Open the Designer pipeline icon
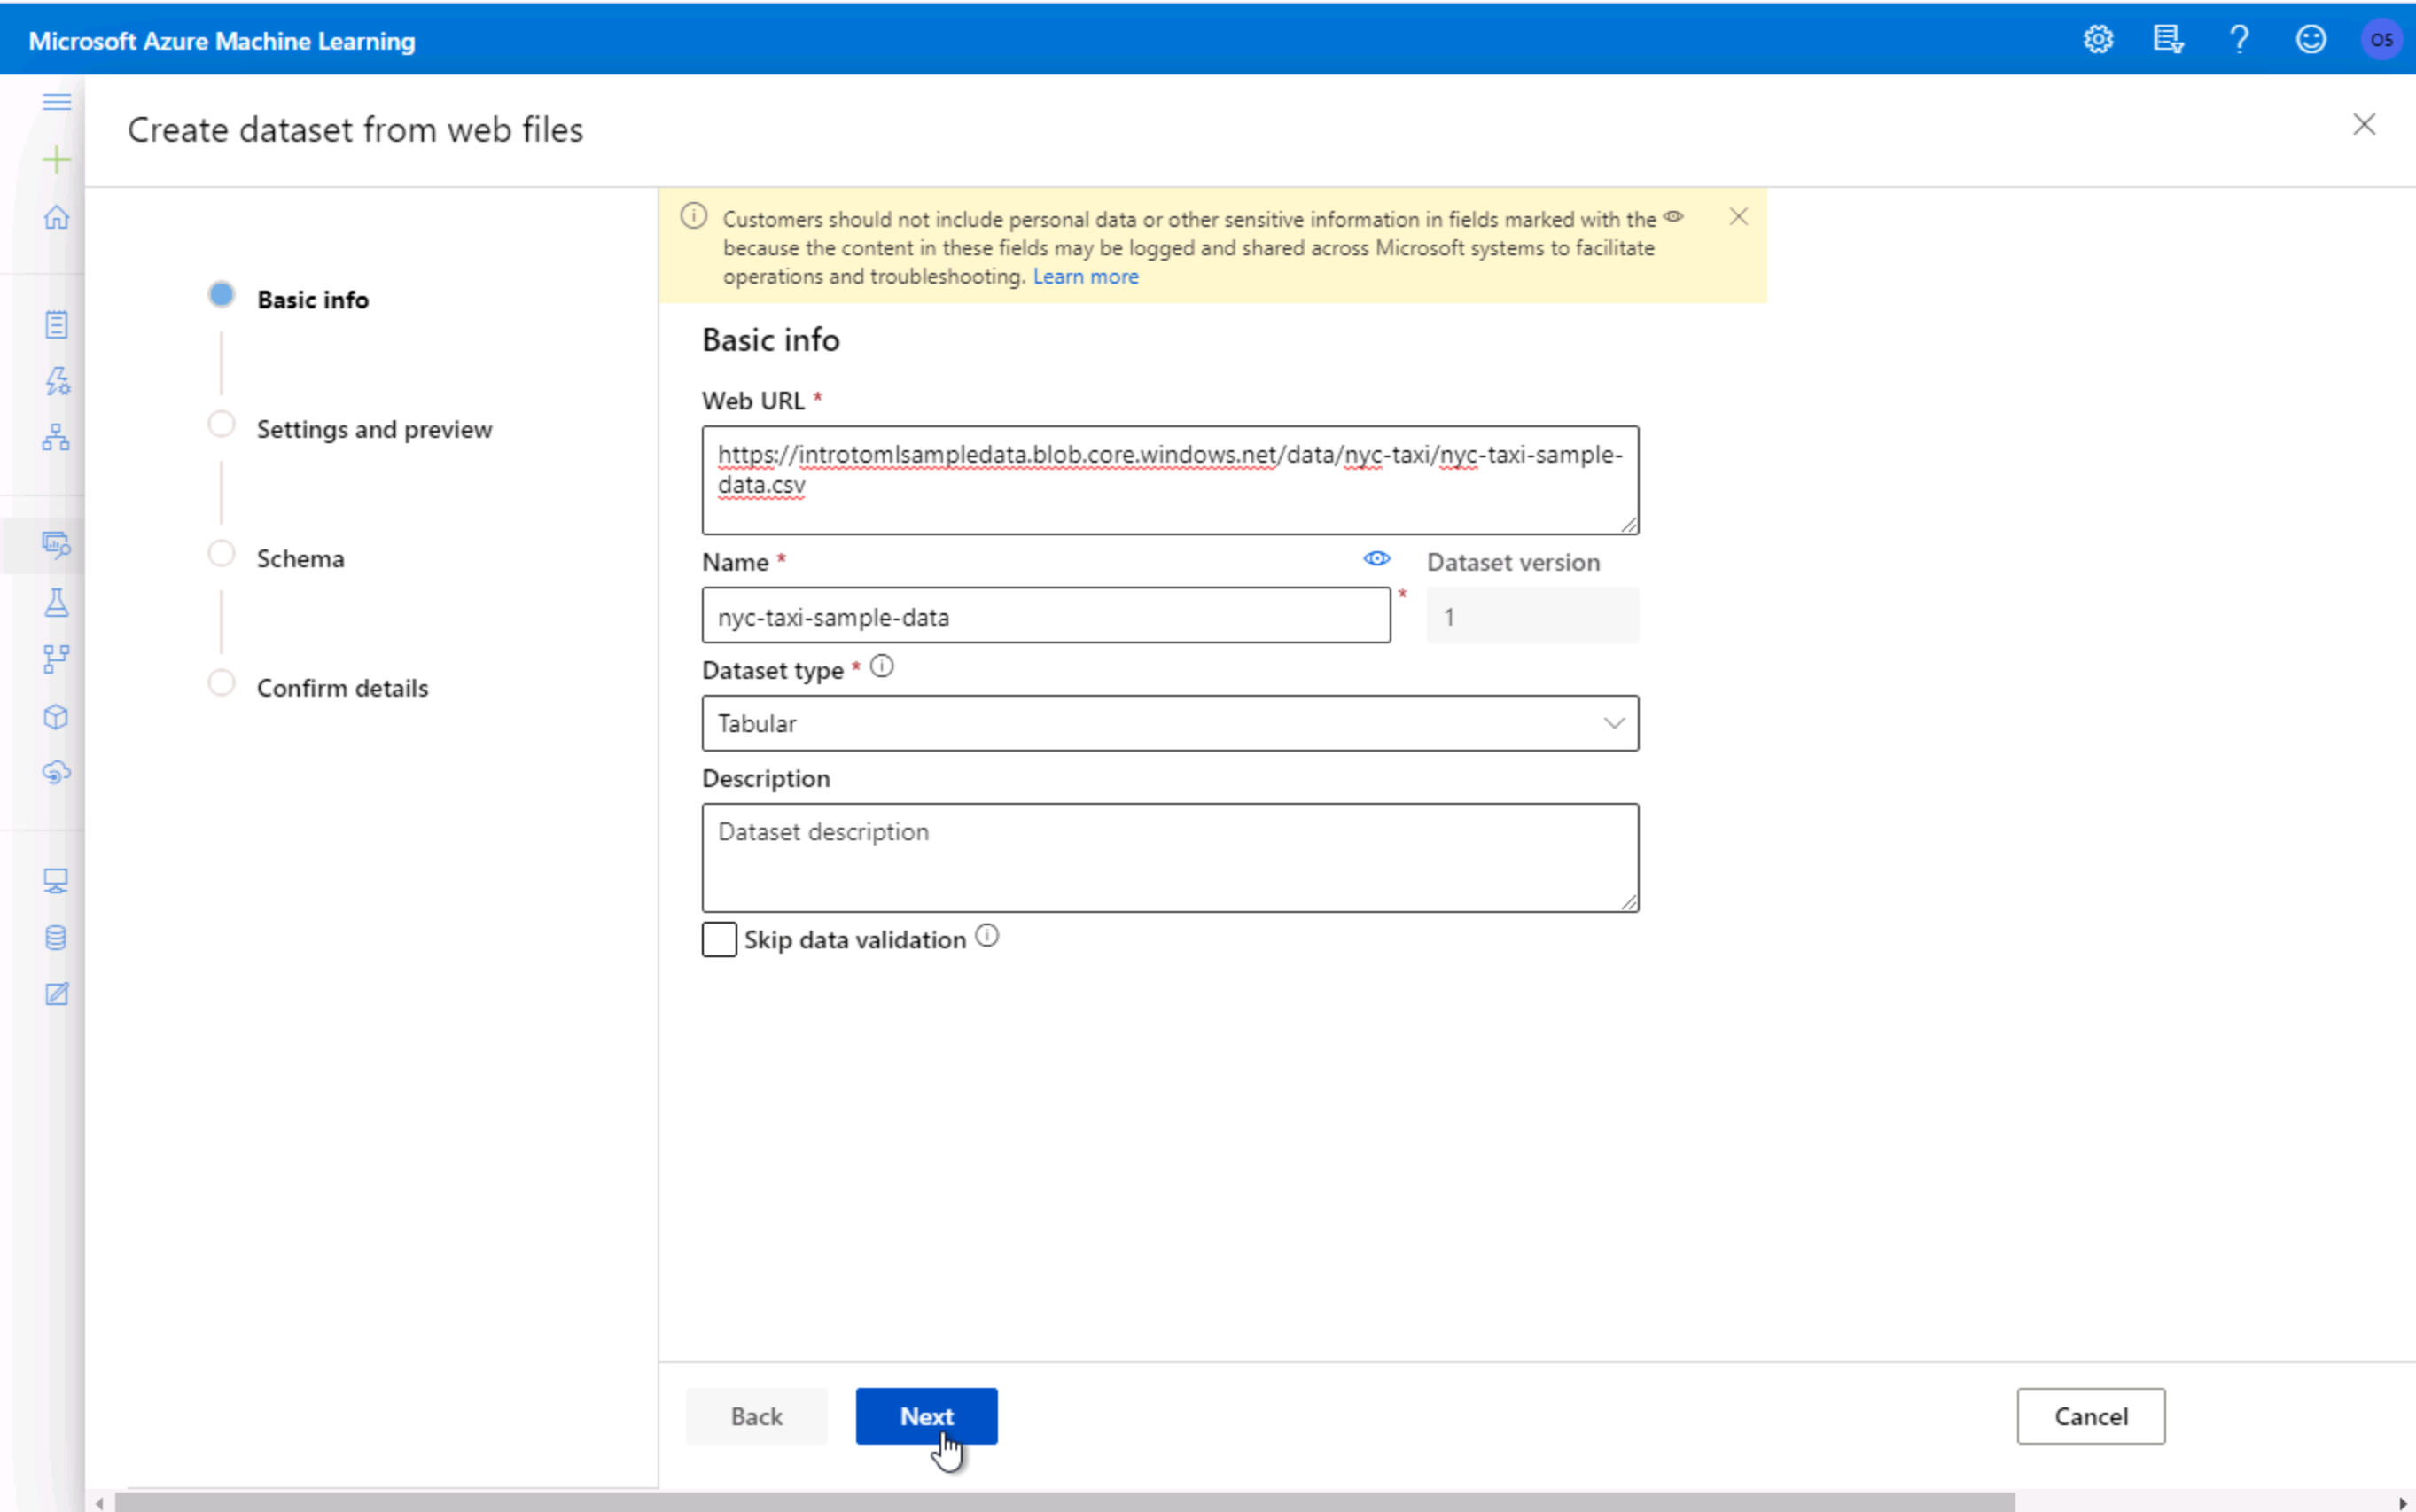 coord(56,437)
